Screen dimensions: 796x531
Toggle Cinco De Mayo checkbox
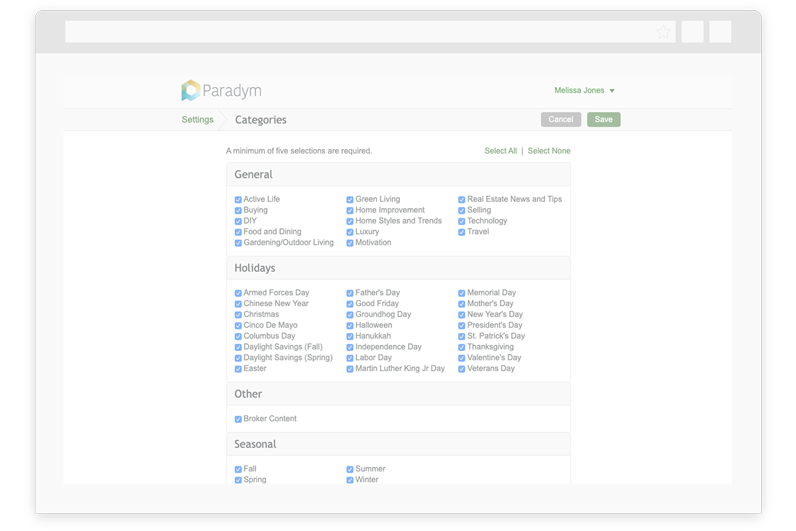pos(238,325)
